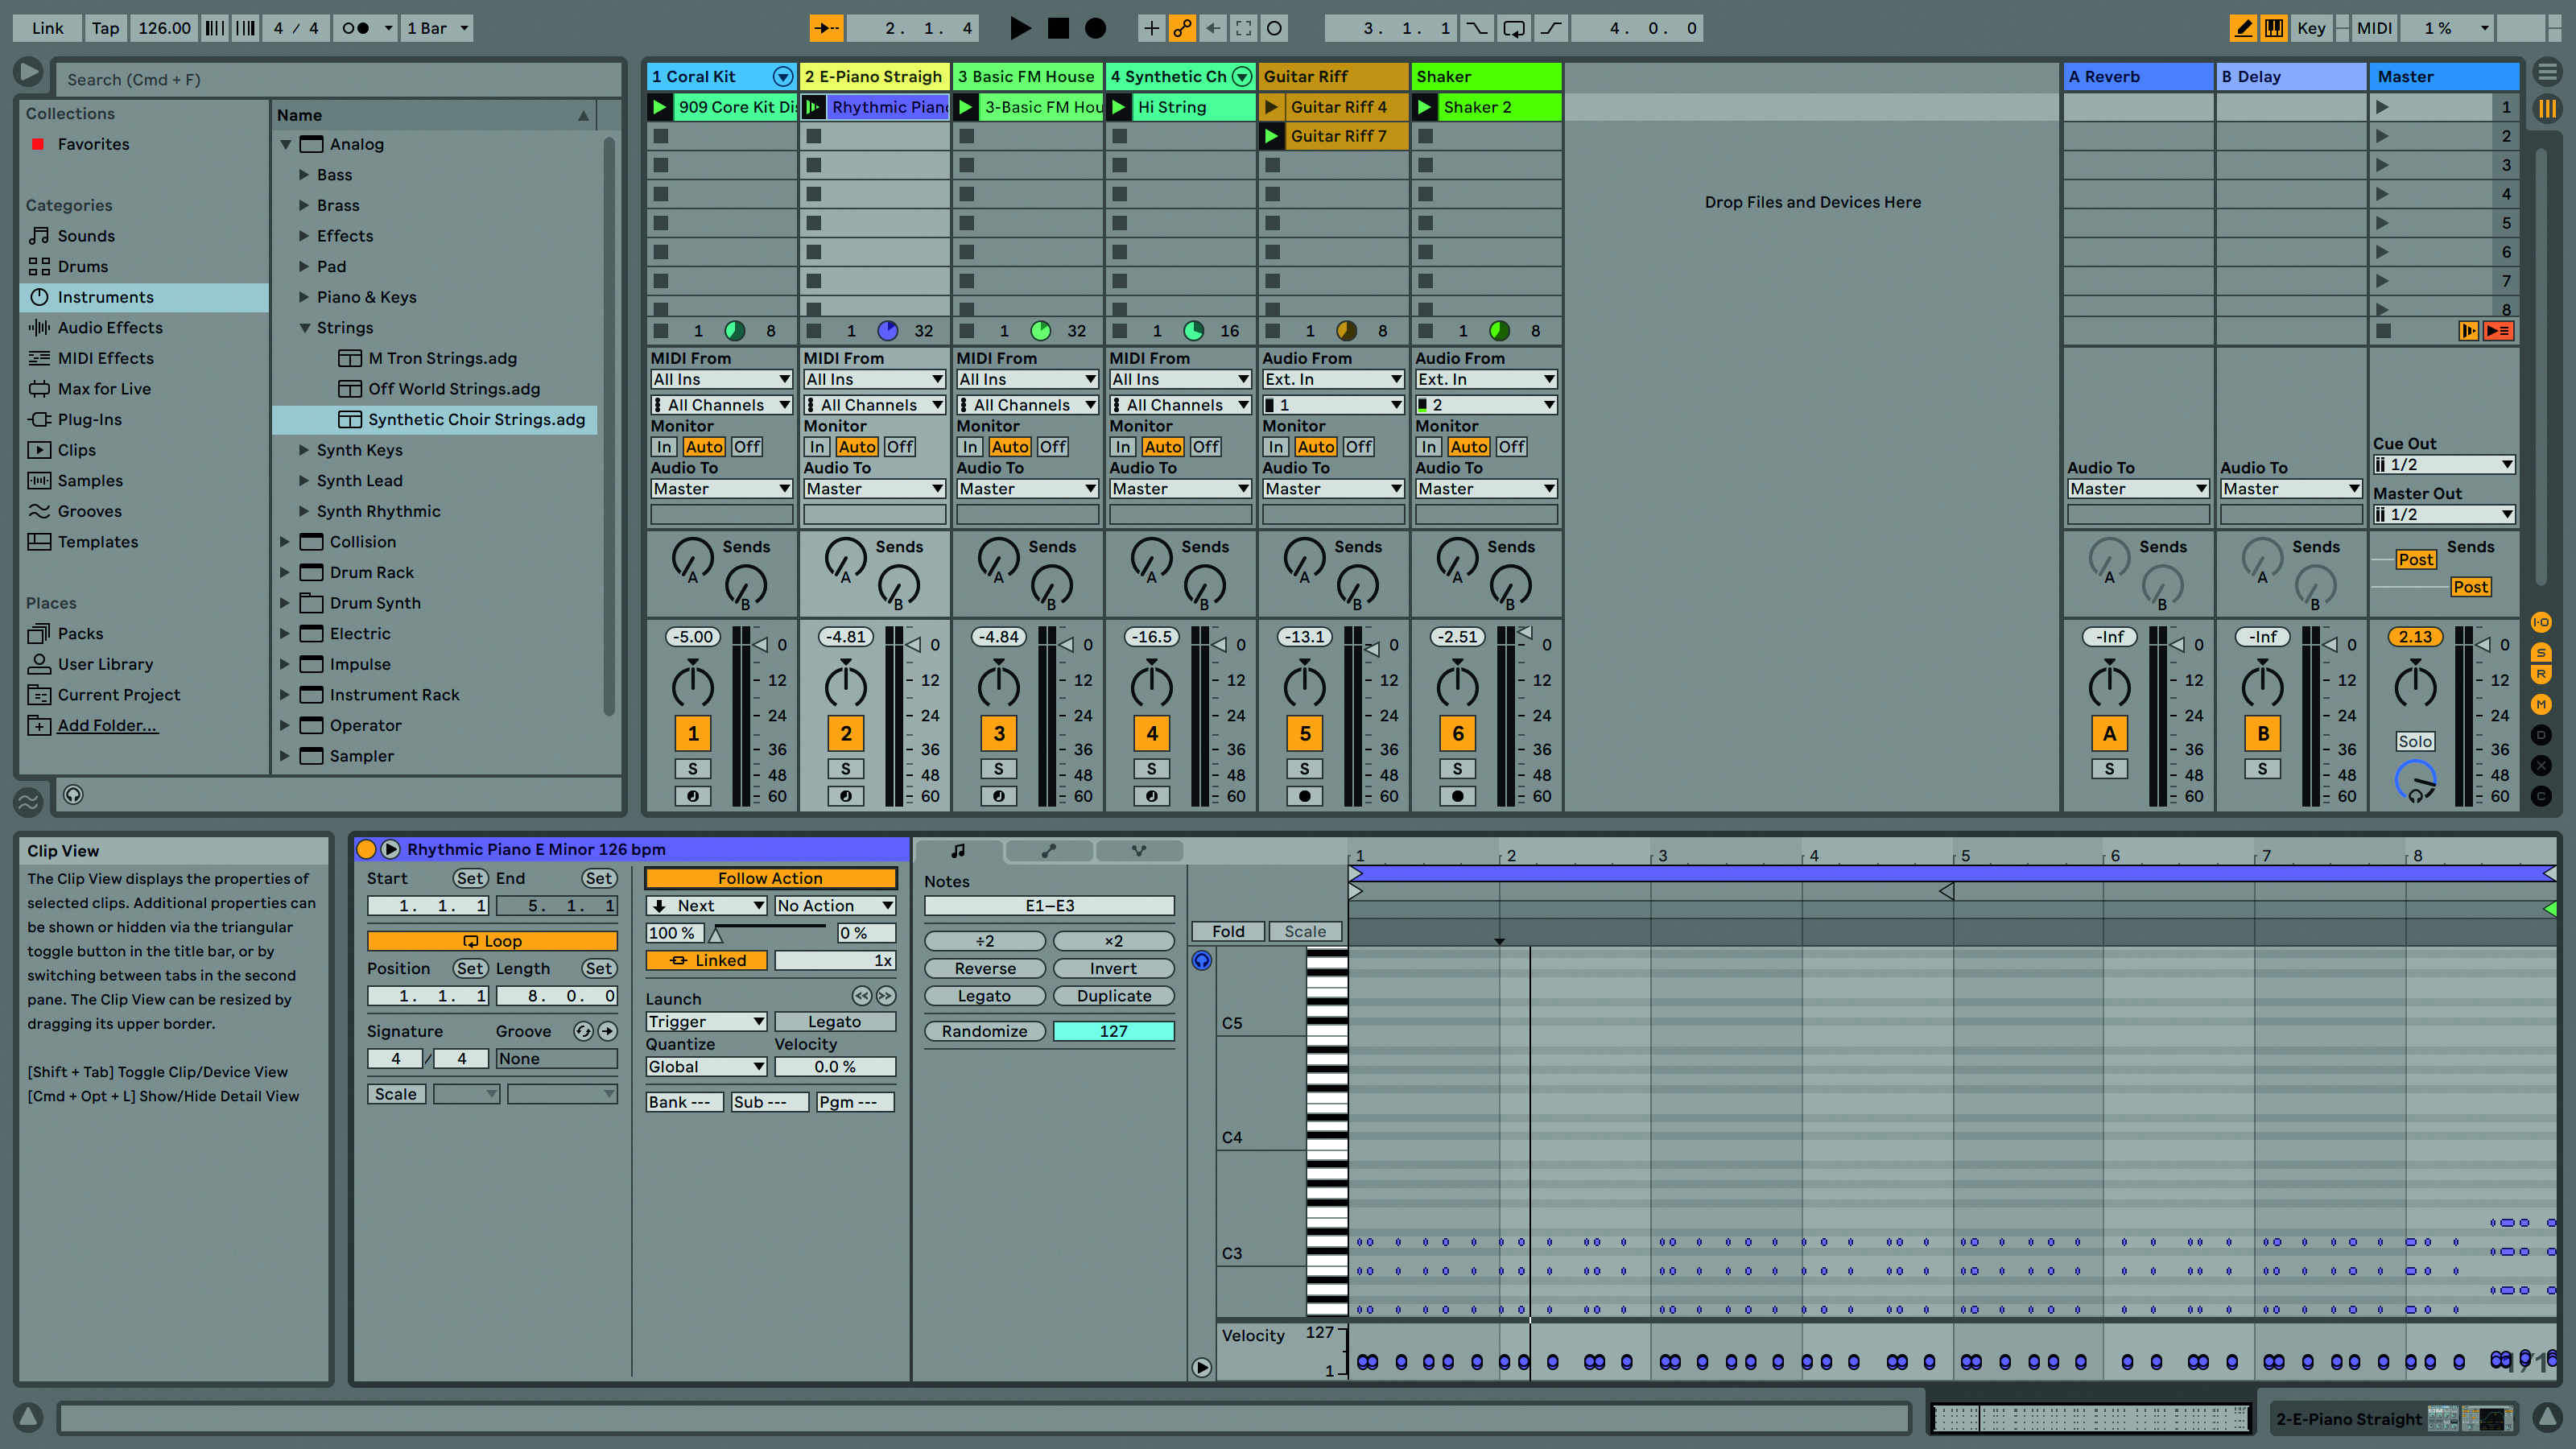The width and height of the screenshot is (2576, 1449).
Task: Toggle Reverb return track activator A
Action: 2109,733
